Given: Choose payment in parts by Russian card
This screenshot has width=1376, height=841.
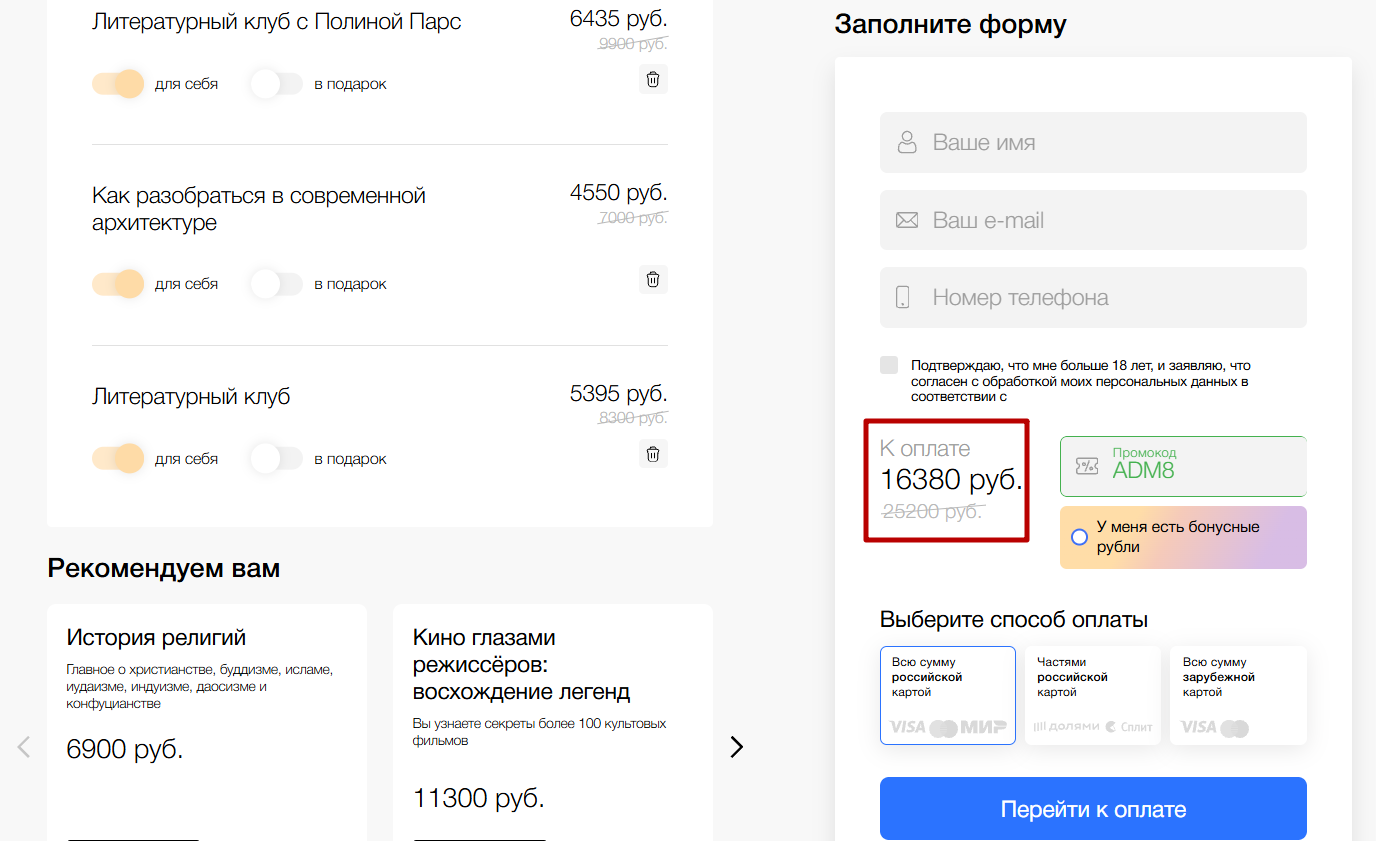Looking at the screenshot, I should (x=1092, y=695).
